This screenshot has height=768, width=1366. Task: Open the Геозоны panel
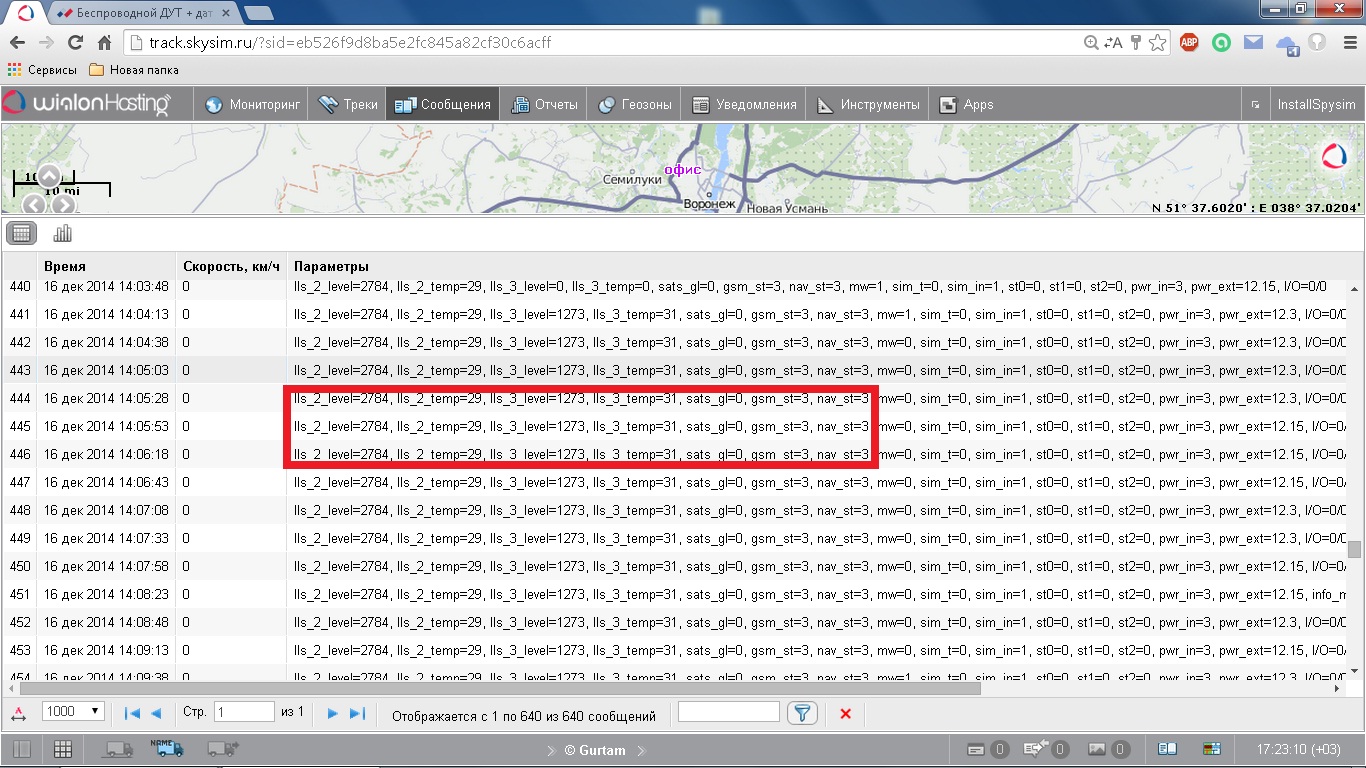[637, 105]
